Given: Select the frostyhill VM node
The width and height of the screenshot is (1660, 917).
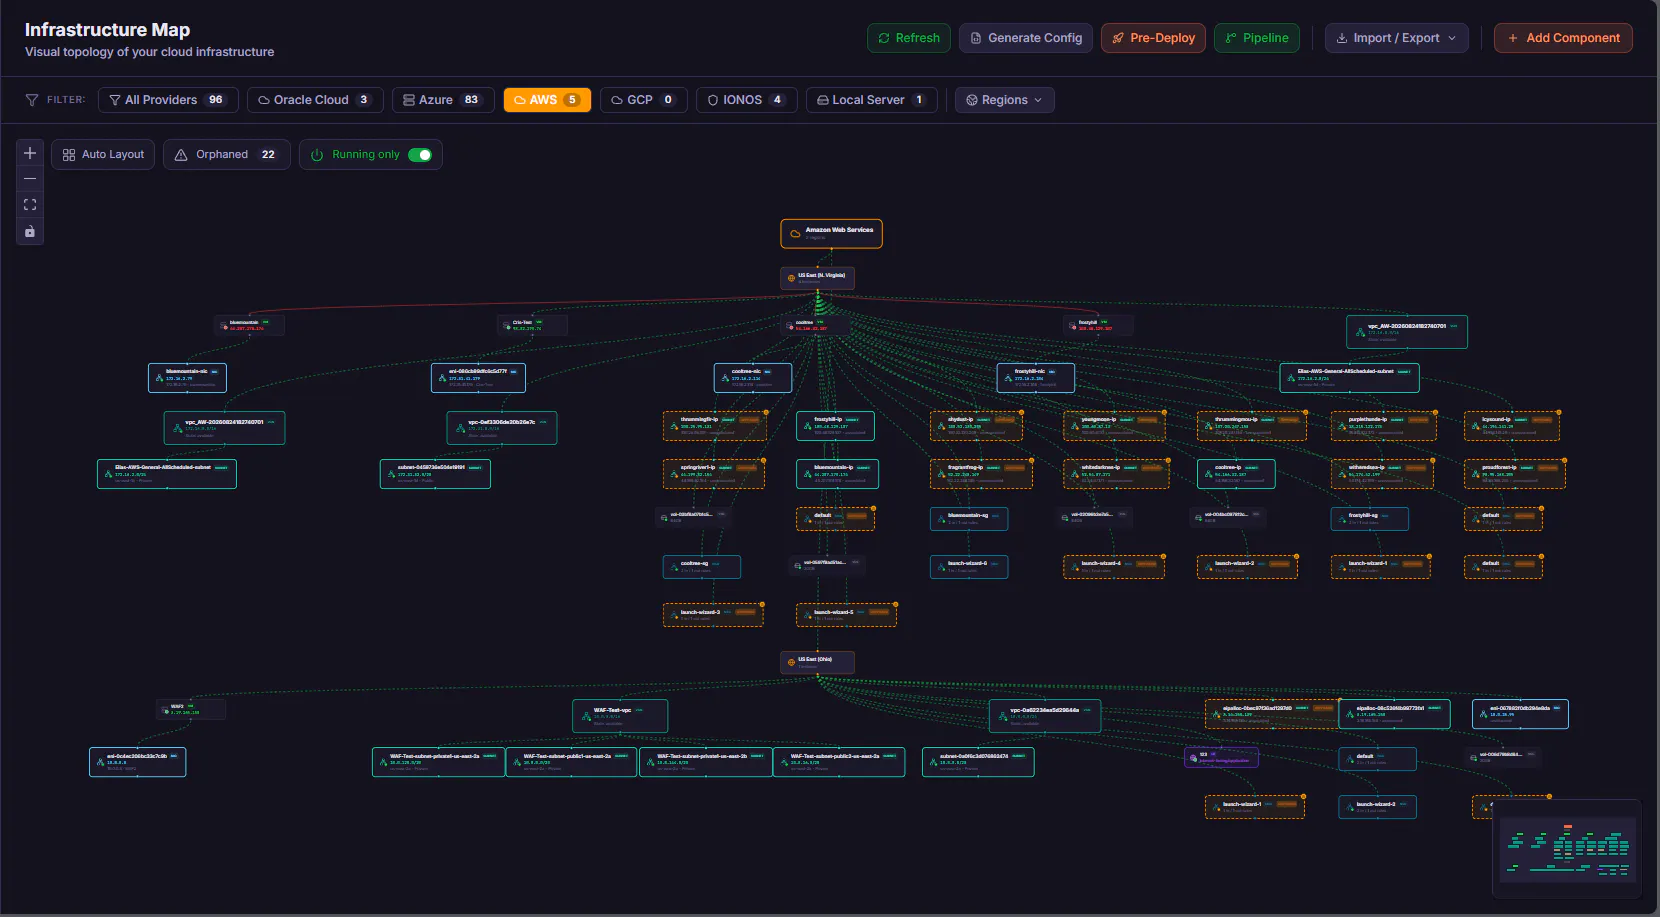Looking at the screenshot, I should click(1099, 325).
